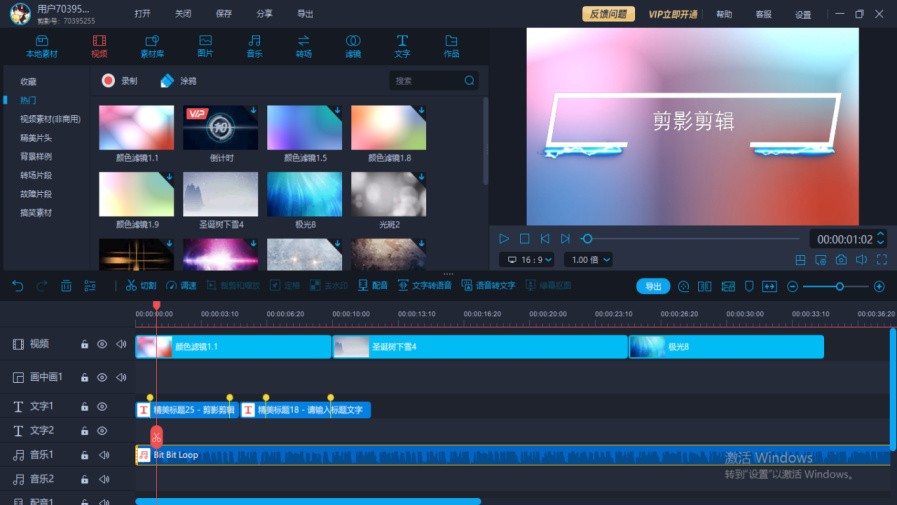Take a snapshot with the preview camera icon
The height and width of the screenshot is (505, 897).
pos(841,260)
